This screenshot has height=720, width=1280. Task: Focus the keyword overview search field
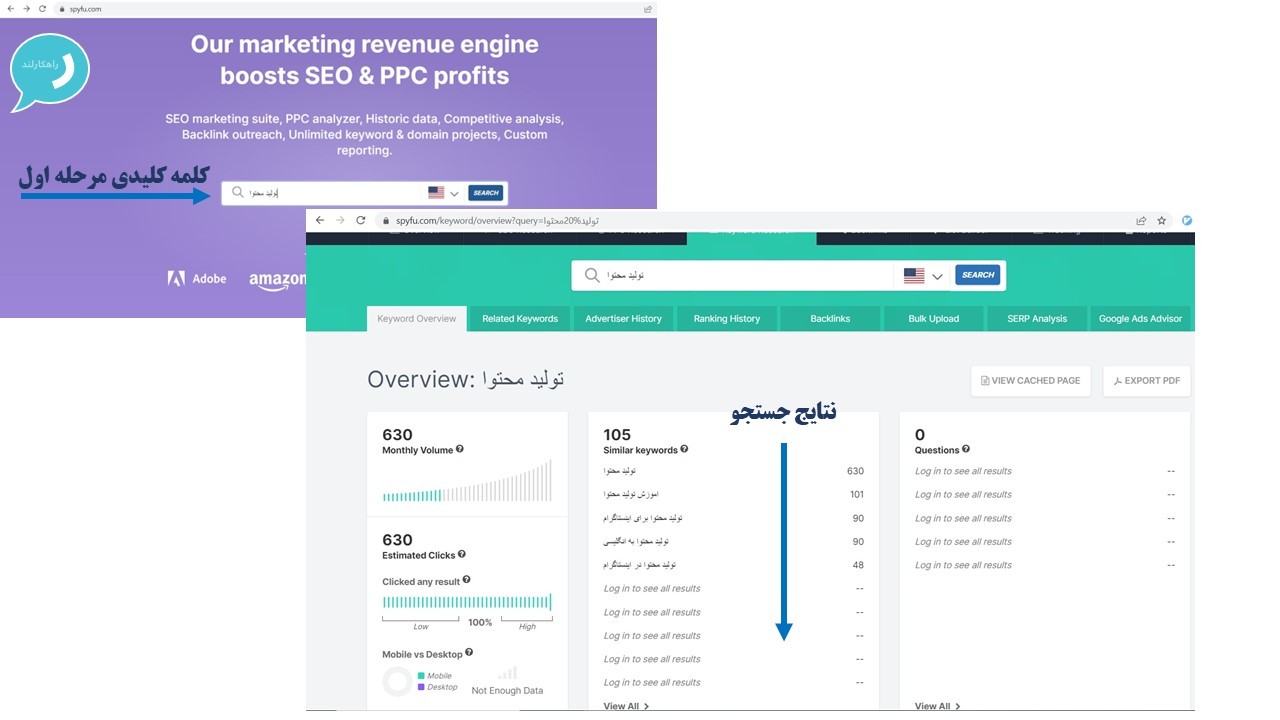[x=750, y=275]
